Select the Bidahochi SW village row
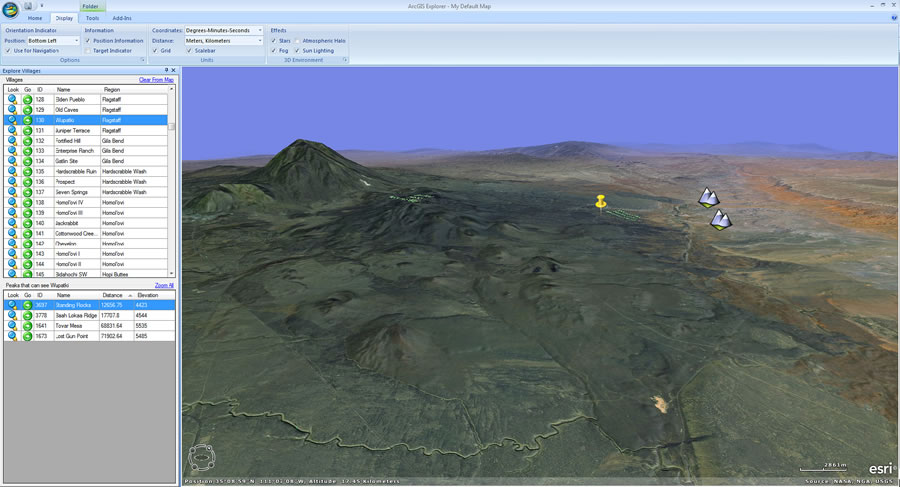 click(x=86, y=275)
